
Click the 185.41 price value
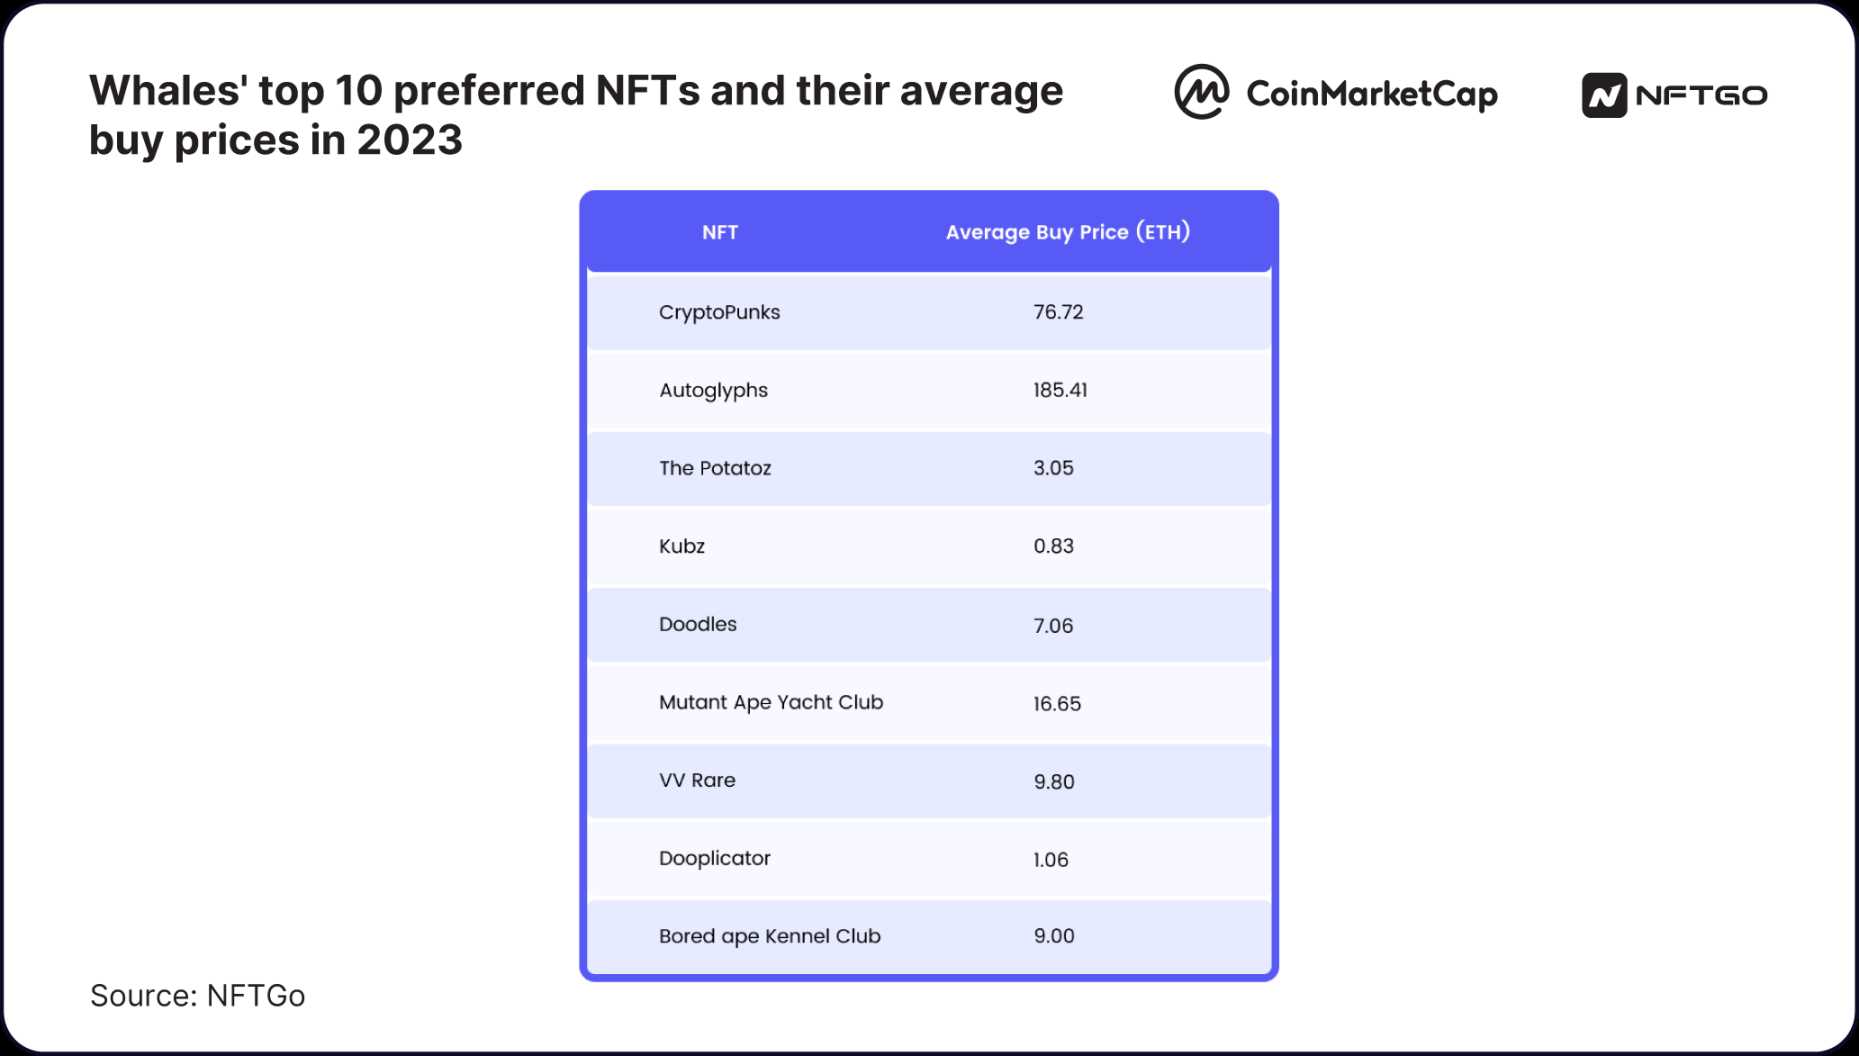1060,390
